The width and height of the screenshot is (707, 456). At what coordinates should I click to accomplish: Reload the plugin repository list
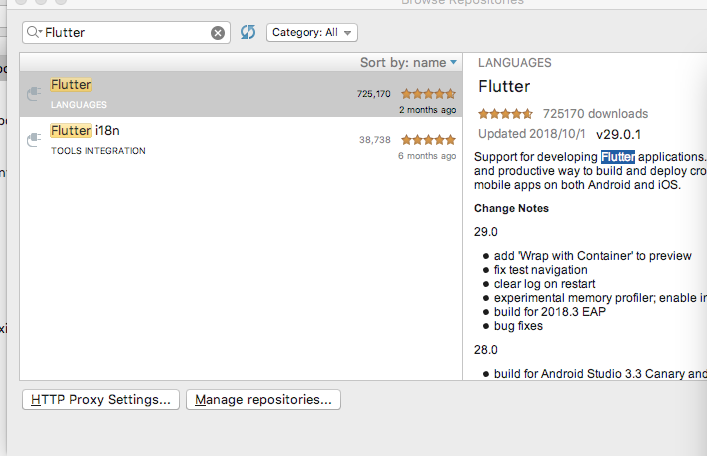pyautogui.click(x=248, y=32)
